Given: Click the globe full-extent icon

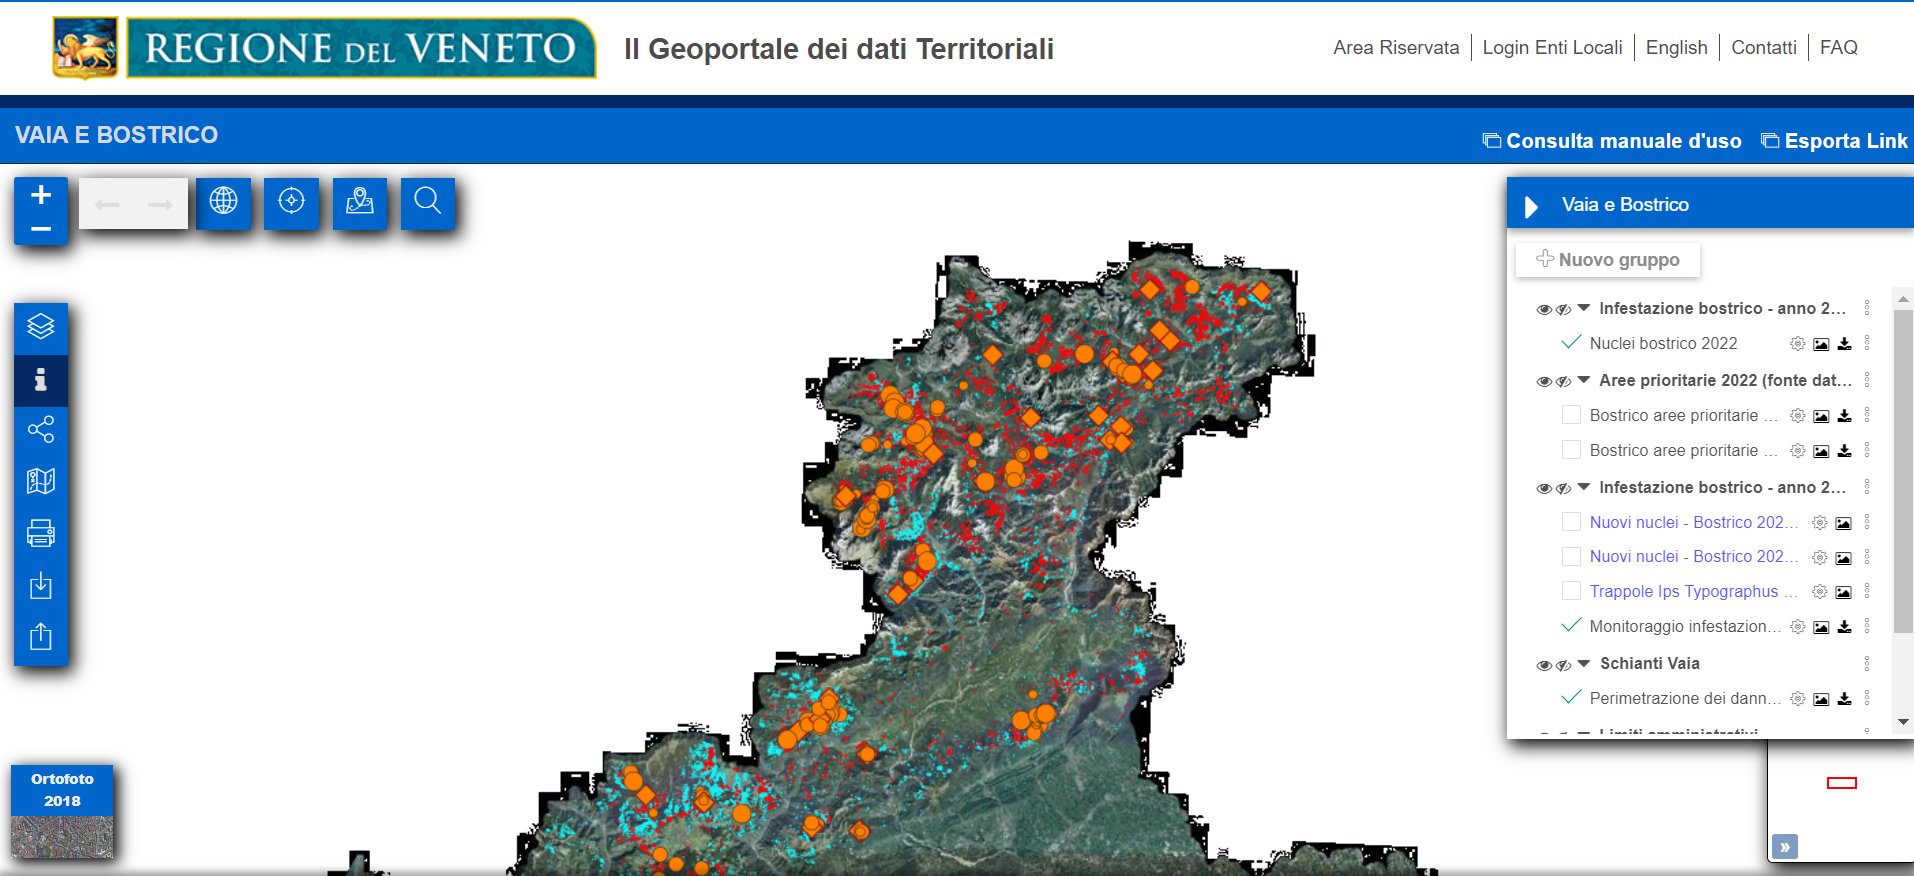Looking at the screenshot, I should (223, 201).
